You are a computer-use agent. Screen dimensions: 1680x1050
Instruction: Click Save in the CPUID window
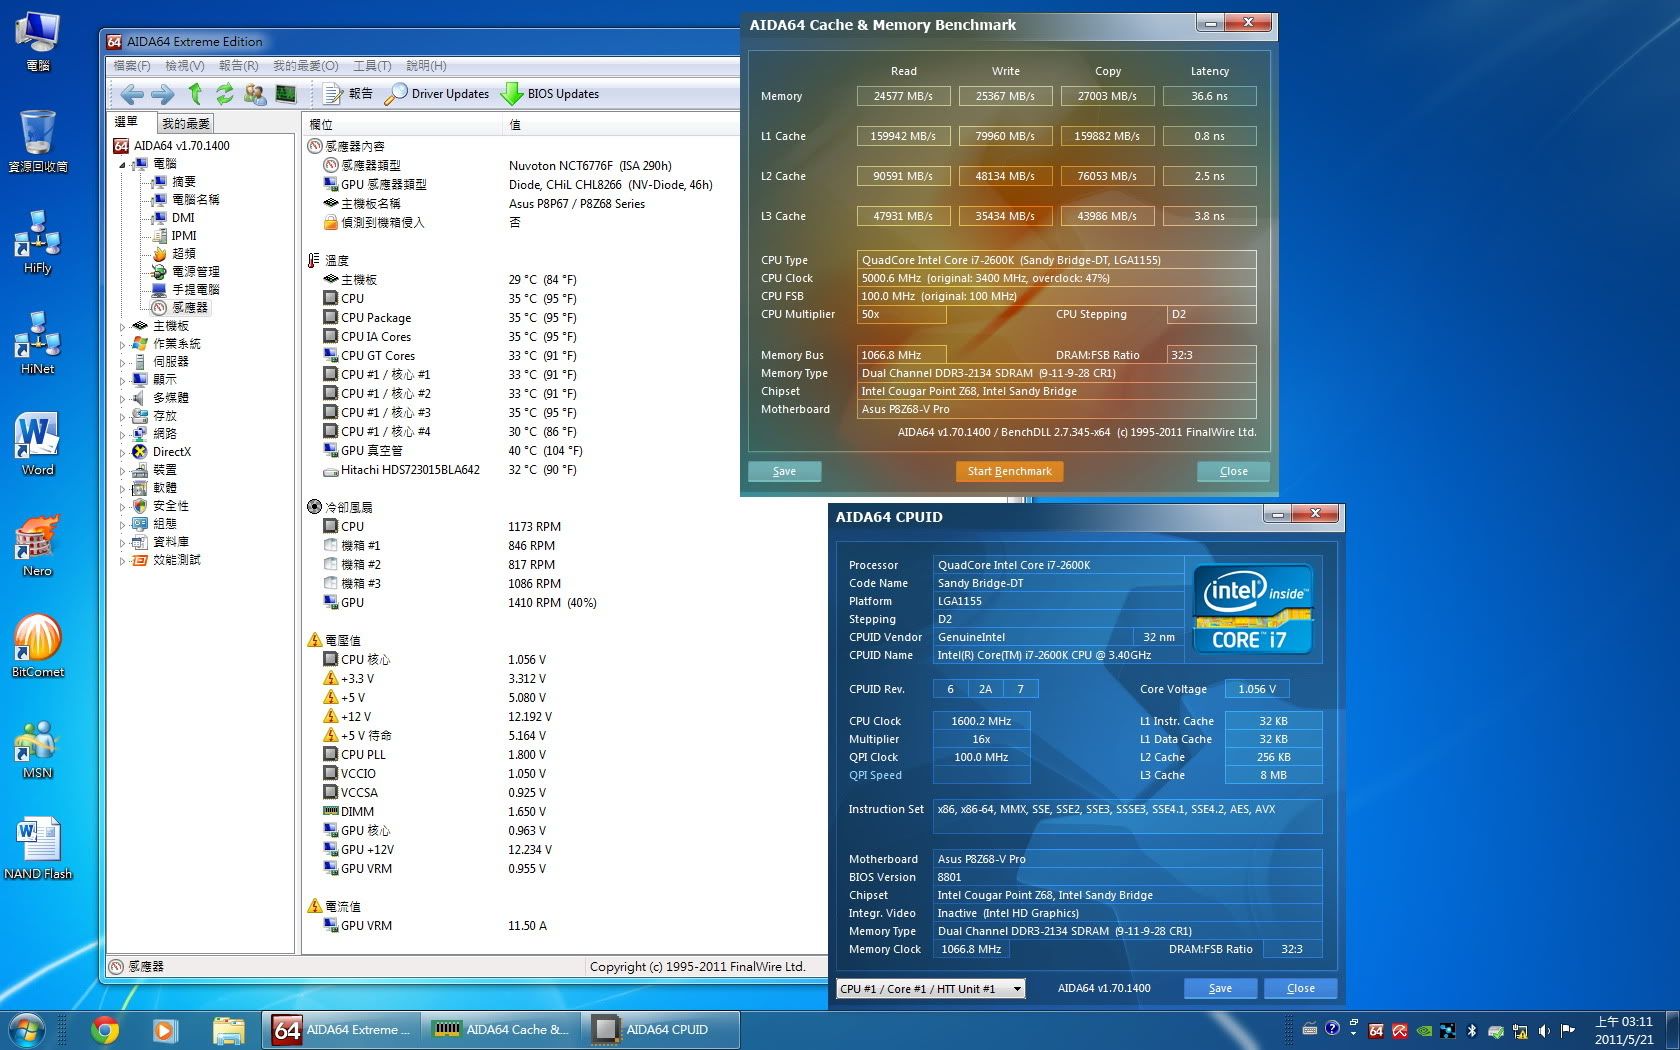pos(1220,988)
